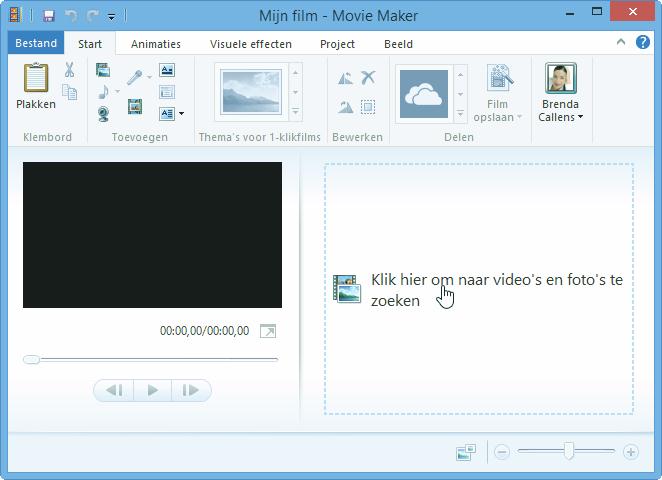Click the zoom in plus button
The width and height of the screenshot is (662, 480).
pos(631,452)
